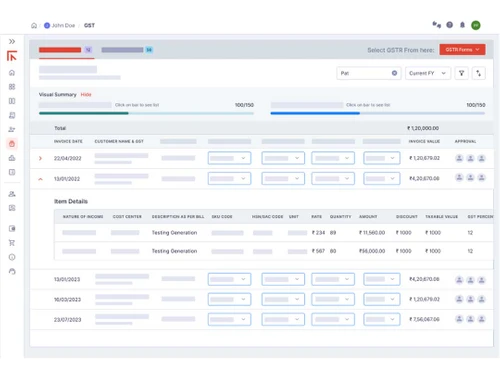This screenshot has height=375, width=500.
Task: Click first approval avatar in 13/01/2023 row
Action: (x=459, y=280)
